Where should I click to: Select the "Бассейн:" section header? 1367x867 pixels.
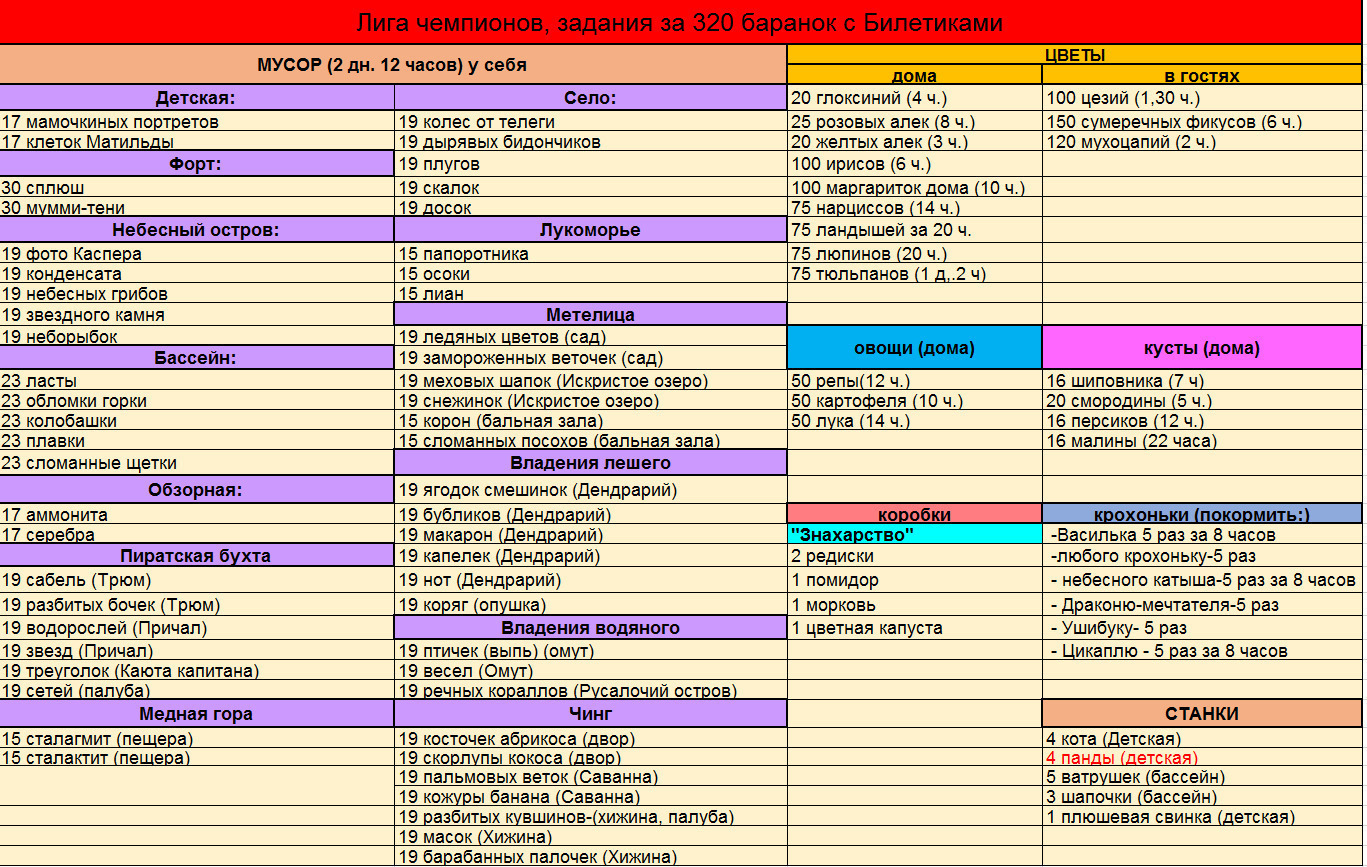tap(196, 358)
